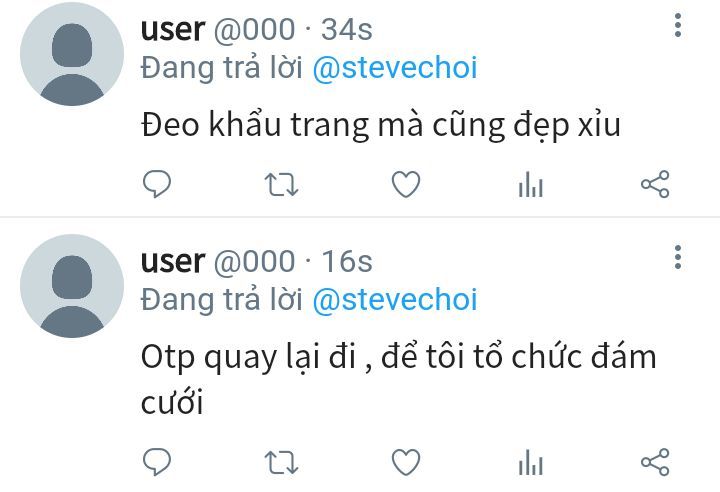Viewport: 720px width, 492px height.
Task: Share the 'Đeo khẩu trang' tweet
Action: (655, 184)
